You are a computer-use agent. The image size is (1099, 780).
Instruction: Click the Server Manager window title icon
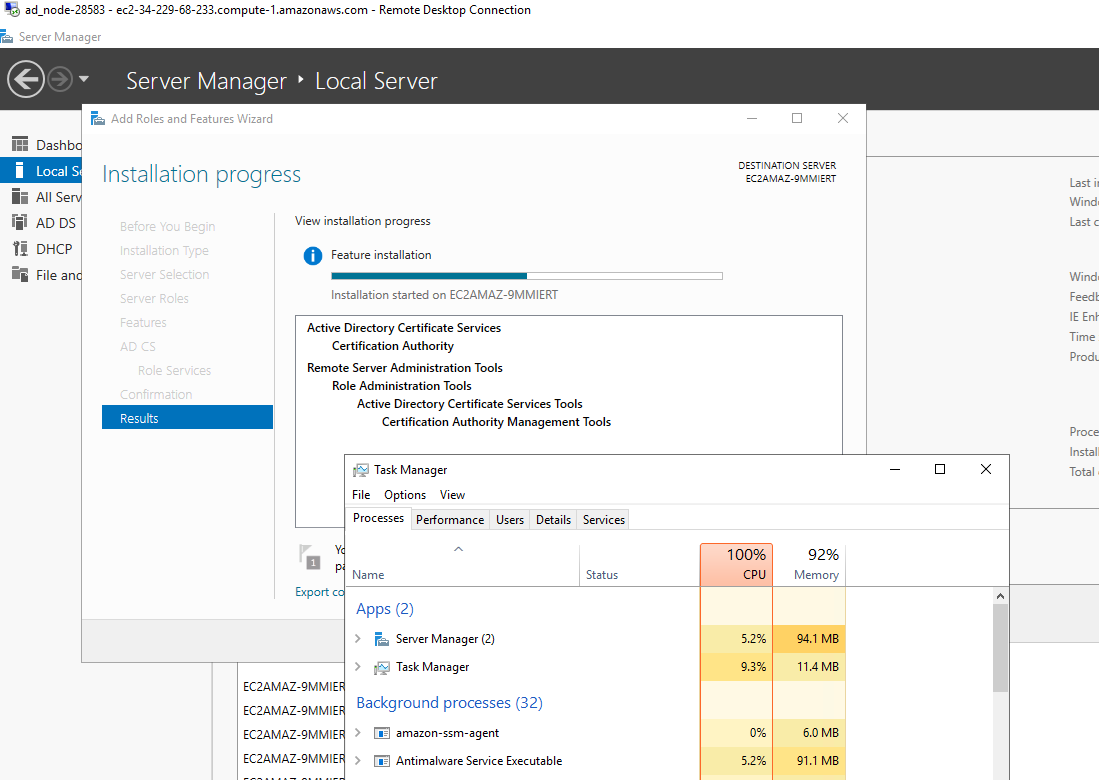tap(7, 36)
